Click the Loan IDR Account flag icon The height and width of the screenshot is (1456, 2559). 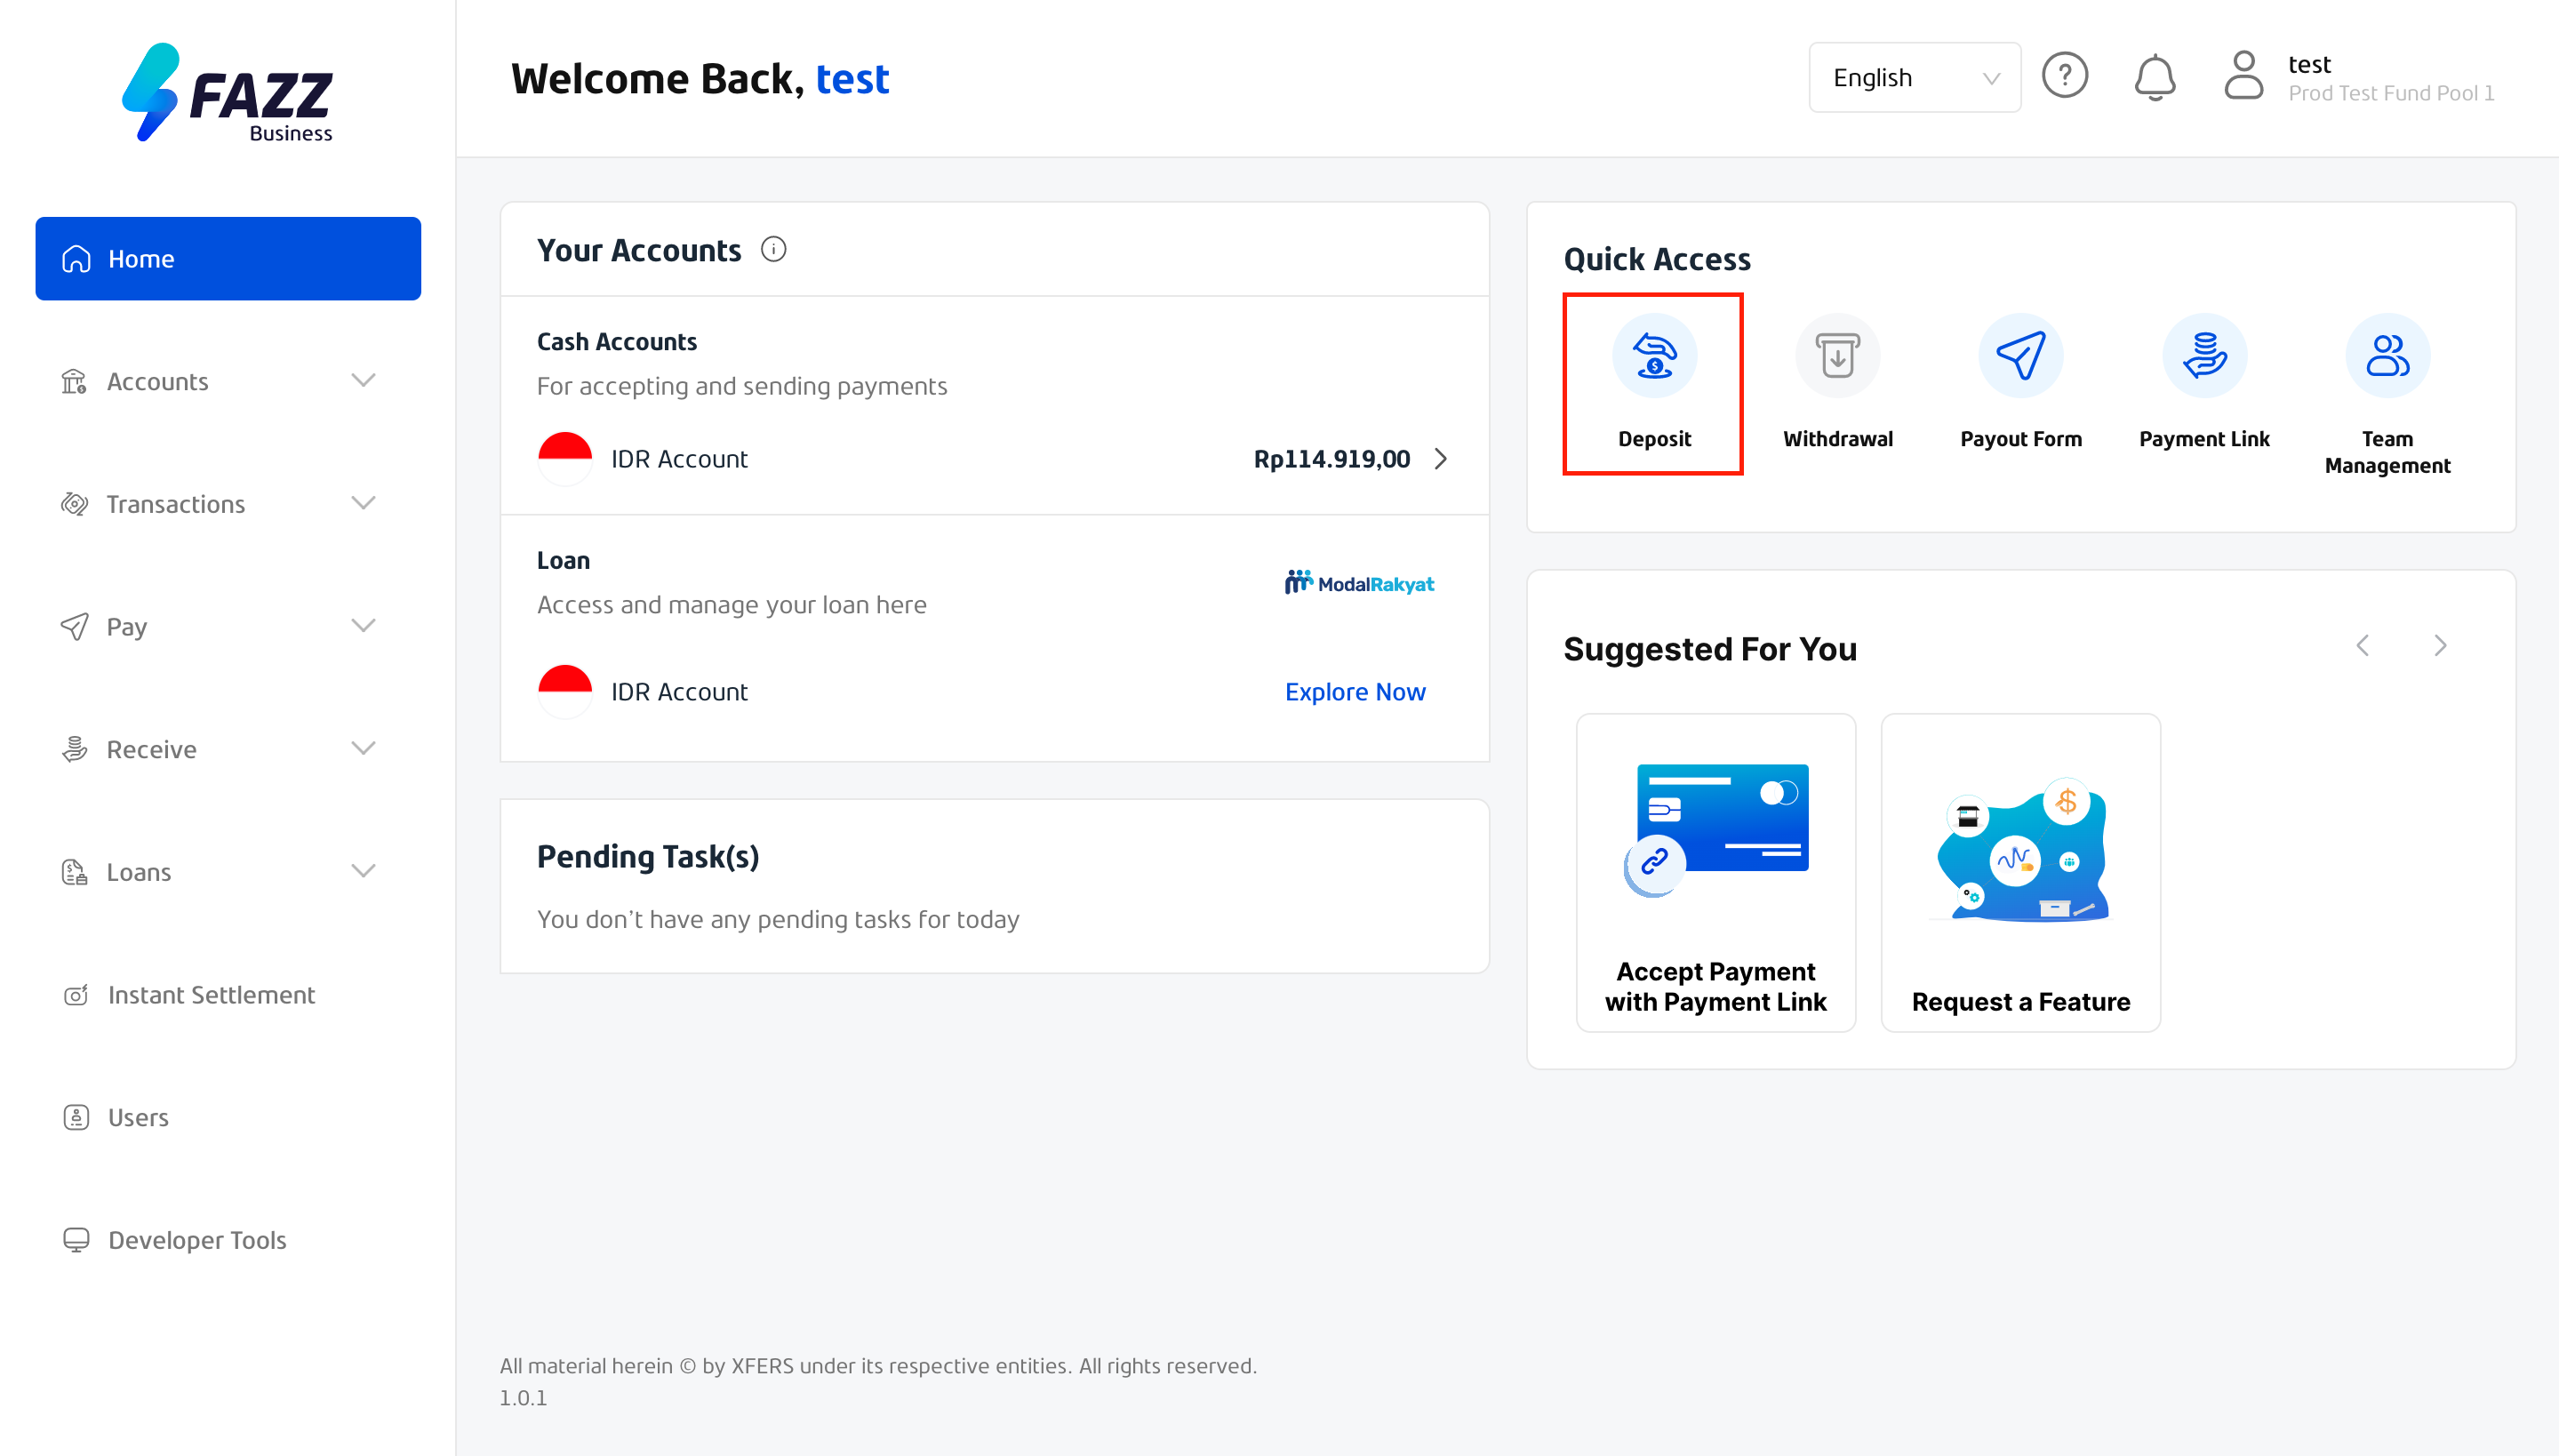565,692
